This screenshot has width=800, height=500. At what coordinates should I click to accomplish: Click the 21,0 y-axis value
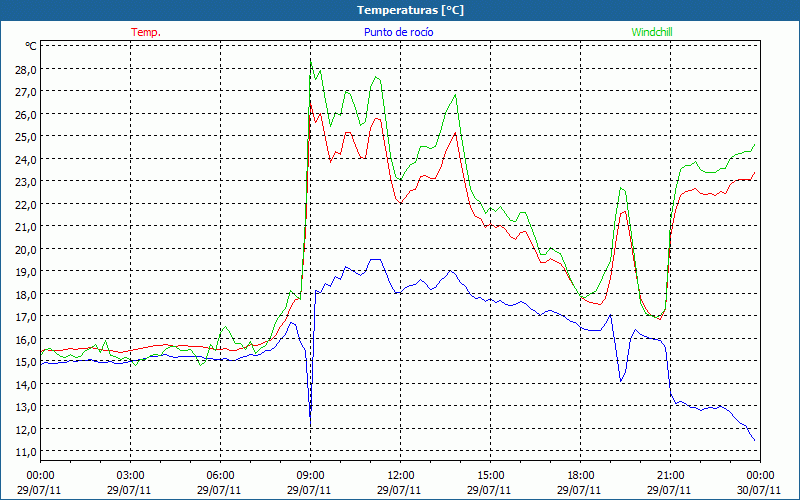coord(26,227)
